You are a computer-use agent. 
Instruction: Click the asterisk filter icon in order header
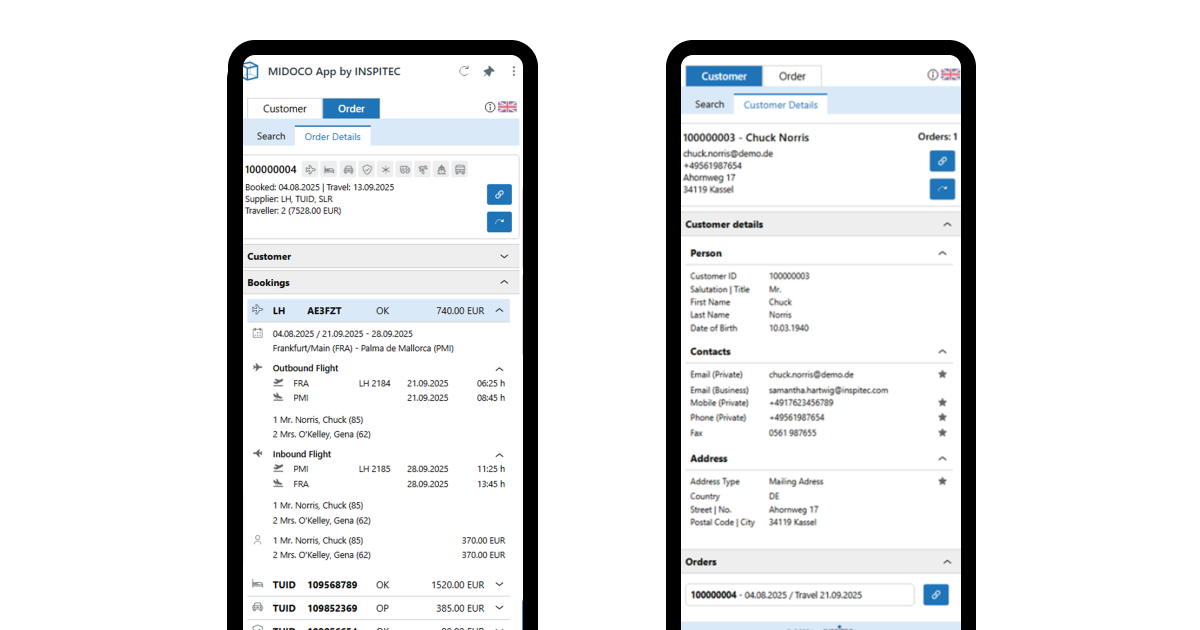click(385, 169)
